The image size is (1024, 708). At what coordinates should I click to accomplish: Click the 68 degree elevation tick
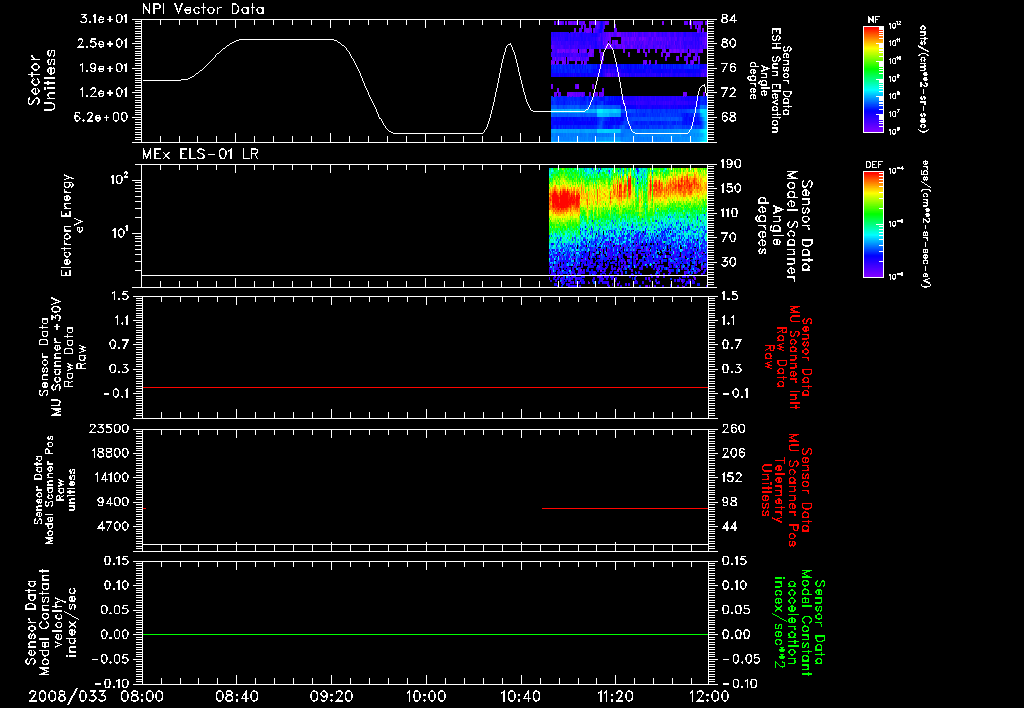pyautogui.click(x=729, y=118)
